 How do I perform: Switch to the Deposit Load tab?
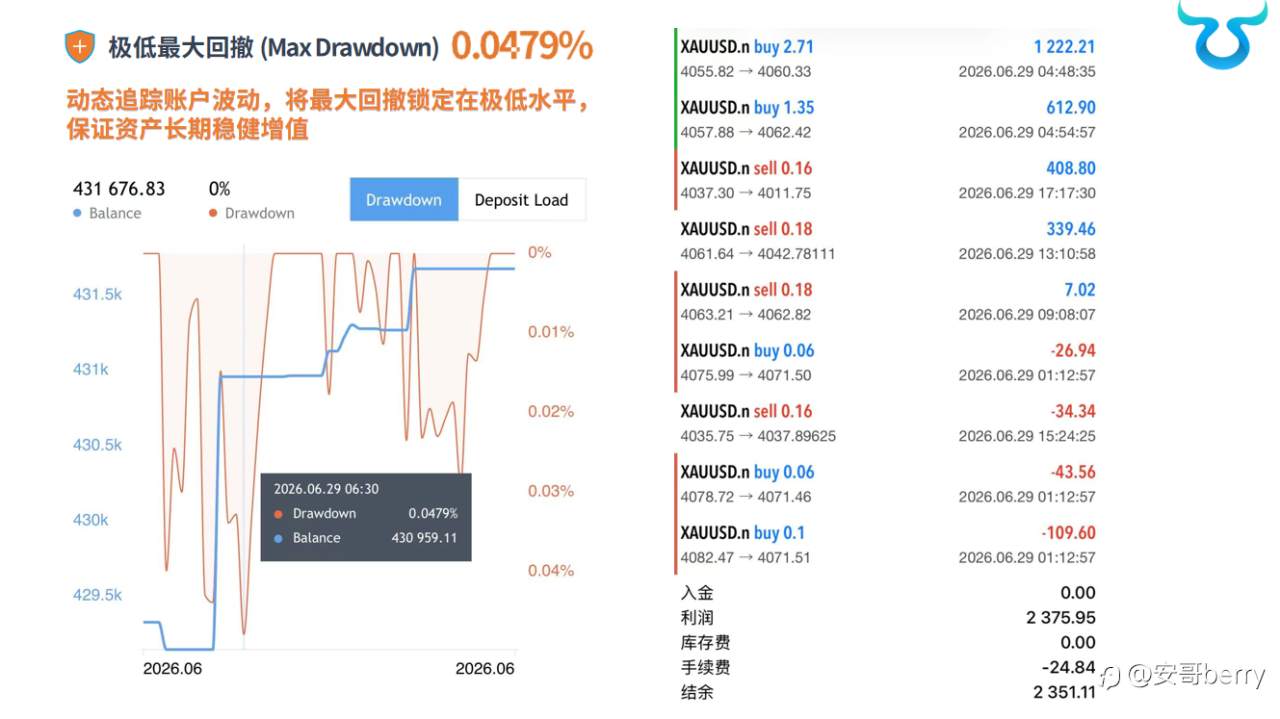click(x=521, y=199)
